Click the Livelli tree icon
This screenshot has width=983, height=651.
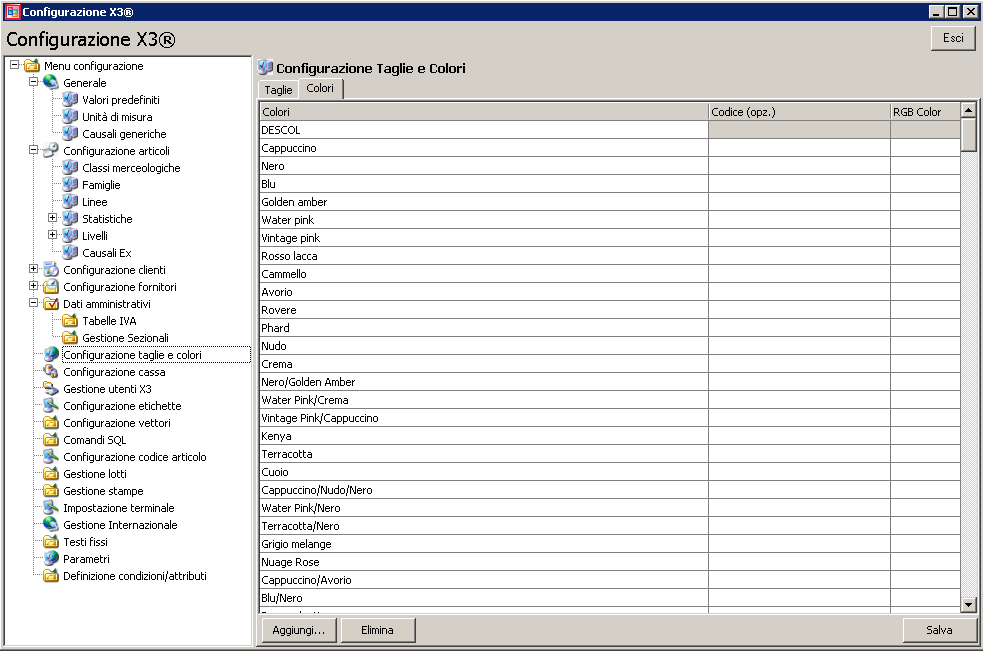(x=70, y=235)
